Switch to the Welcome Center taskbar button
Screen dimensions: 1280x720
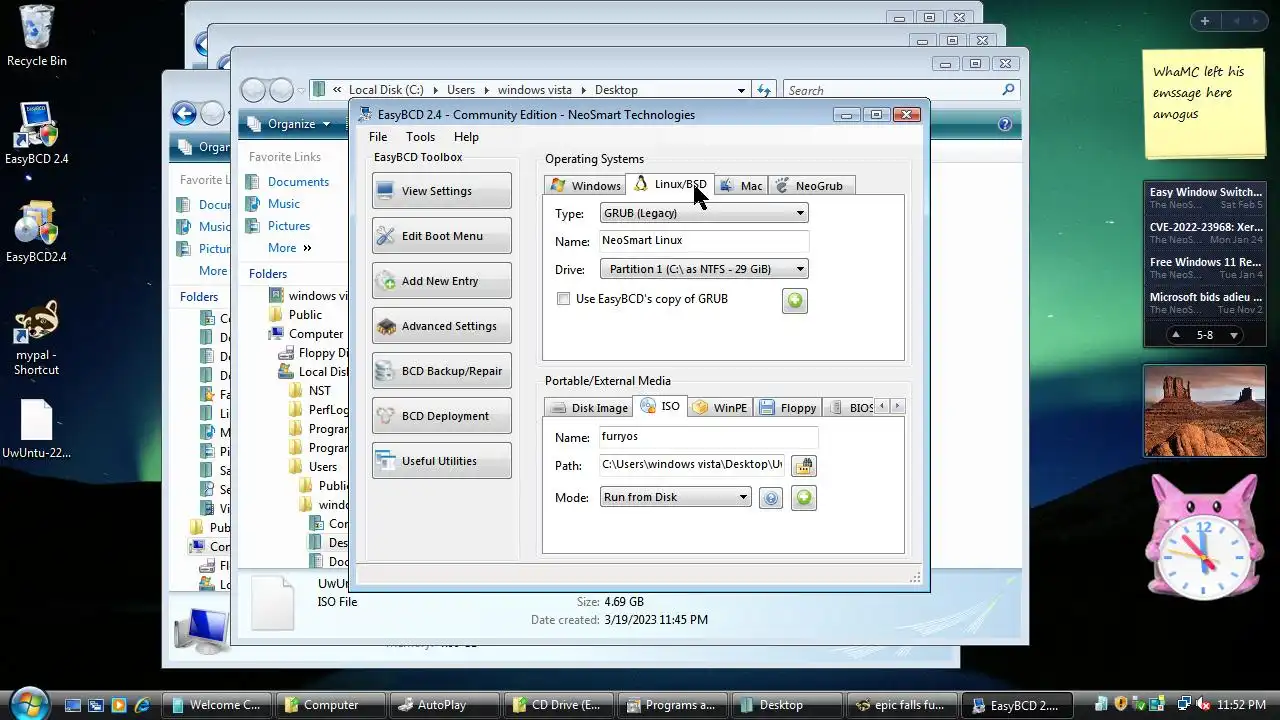(215, 705)
